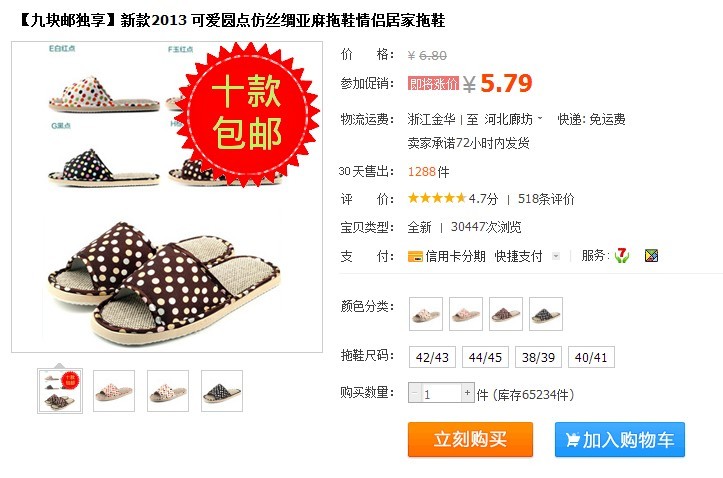Click the cart icon in 加入购物车

coord(572,440)
